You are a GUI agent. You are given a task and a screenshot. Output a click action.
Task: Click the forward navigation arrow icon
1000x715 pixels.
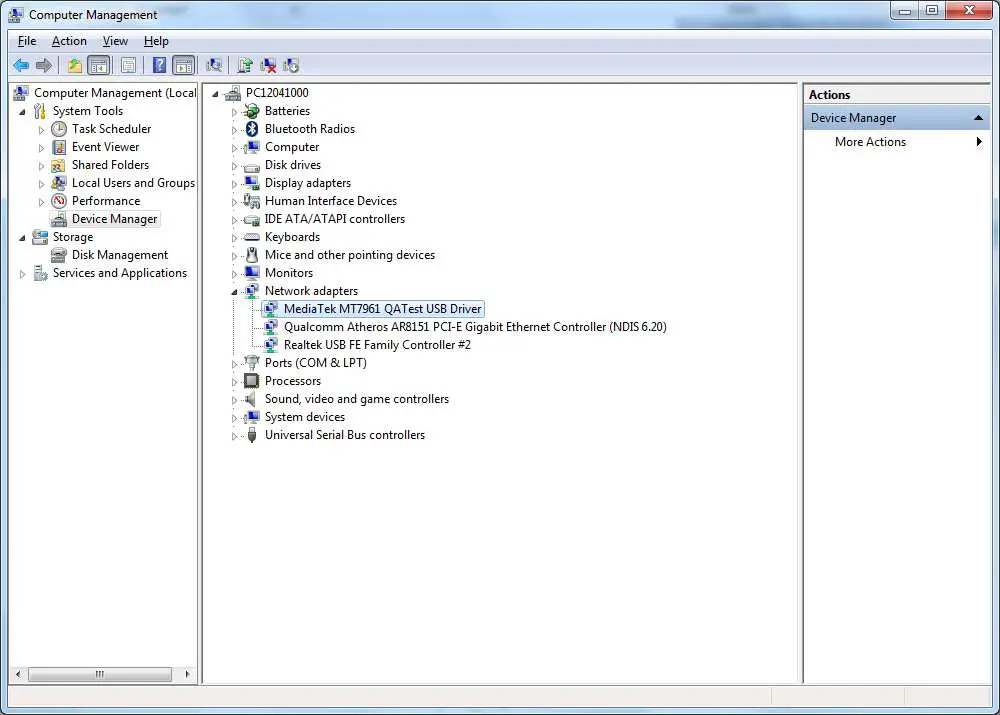(x=44, y=65)
